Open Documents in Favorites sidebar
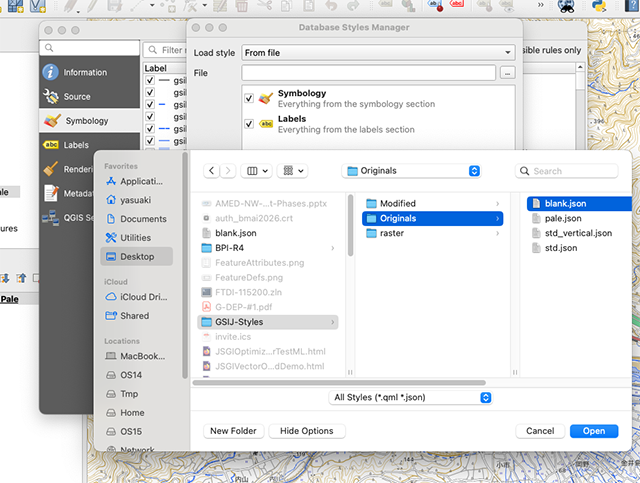 pos(136,219)
